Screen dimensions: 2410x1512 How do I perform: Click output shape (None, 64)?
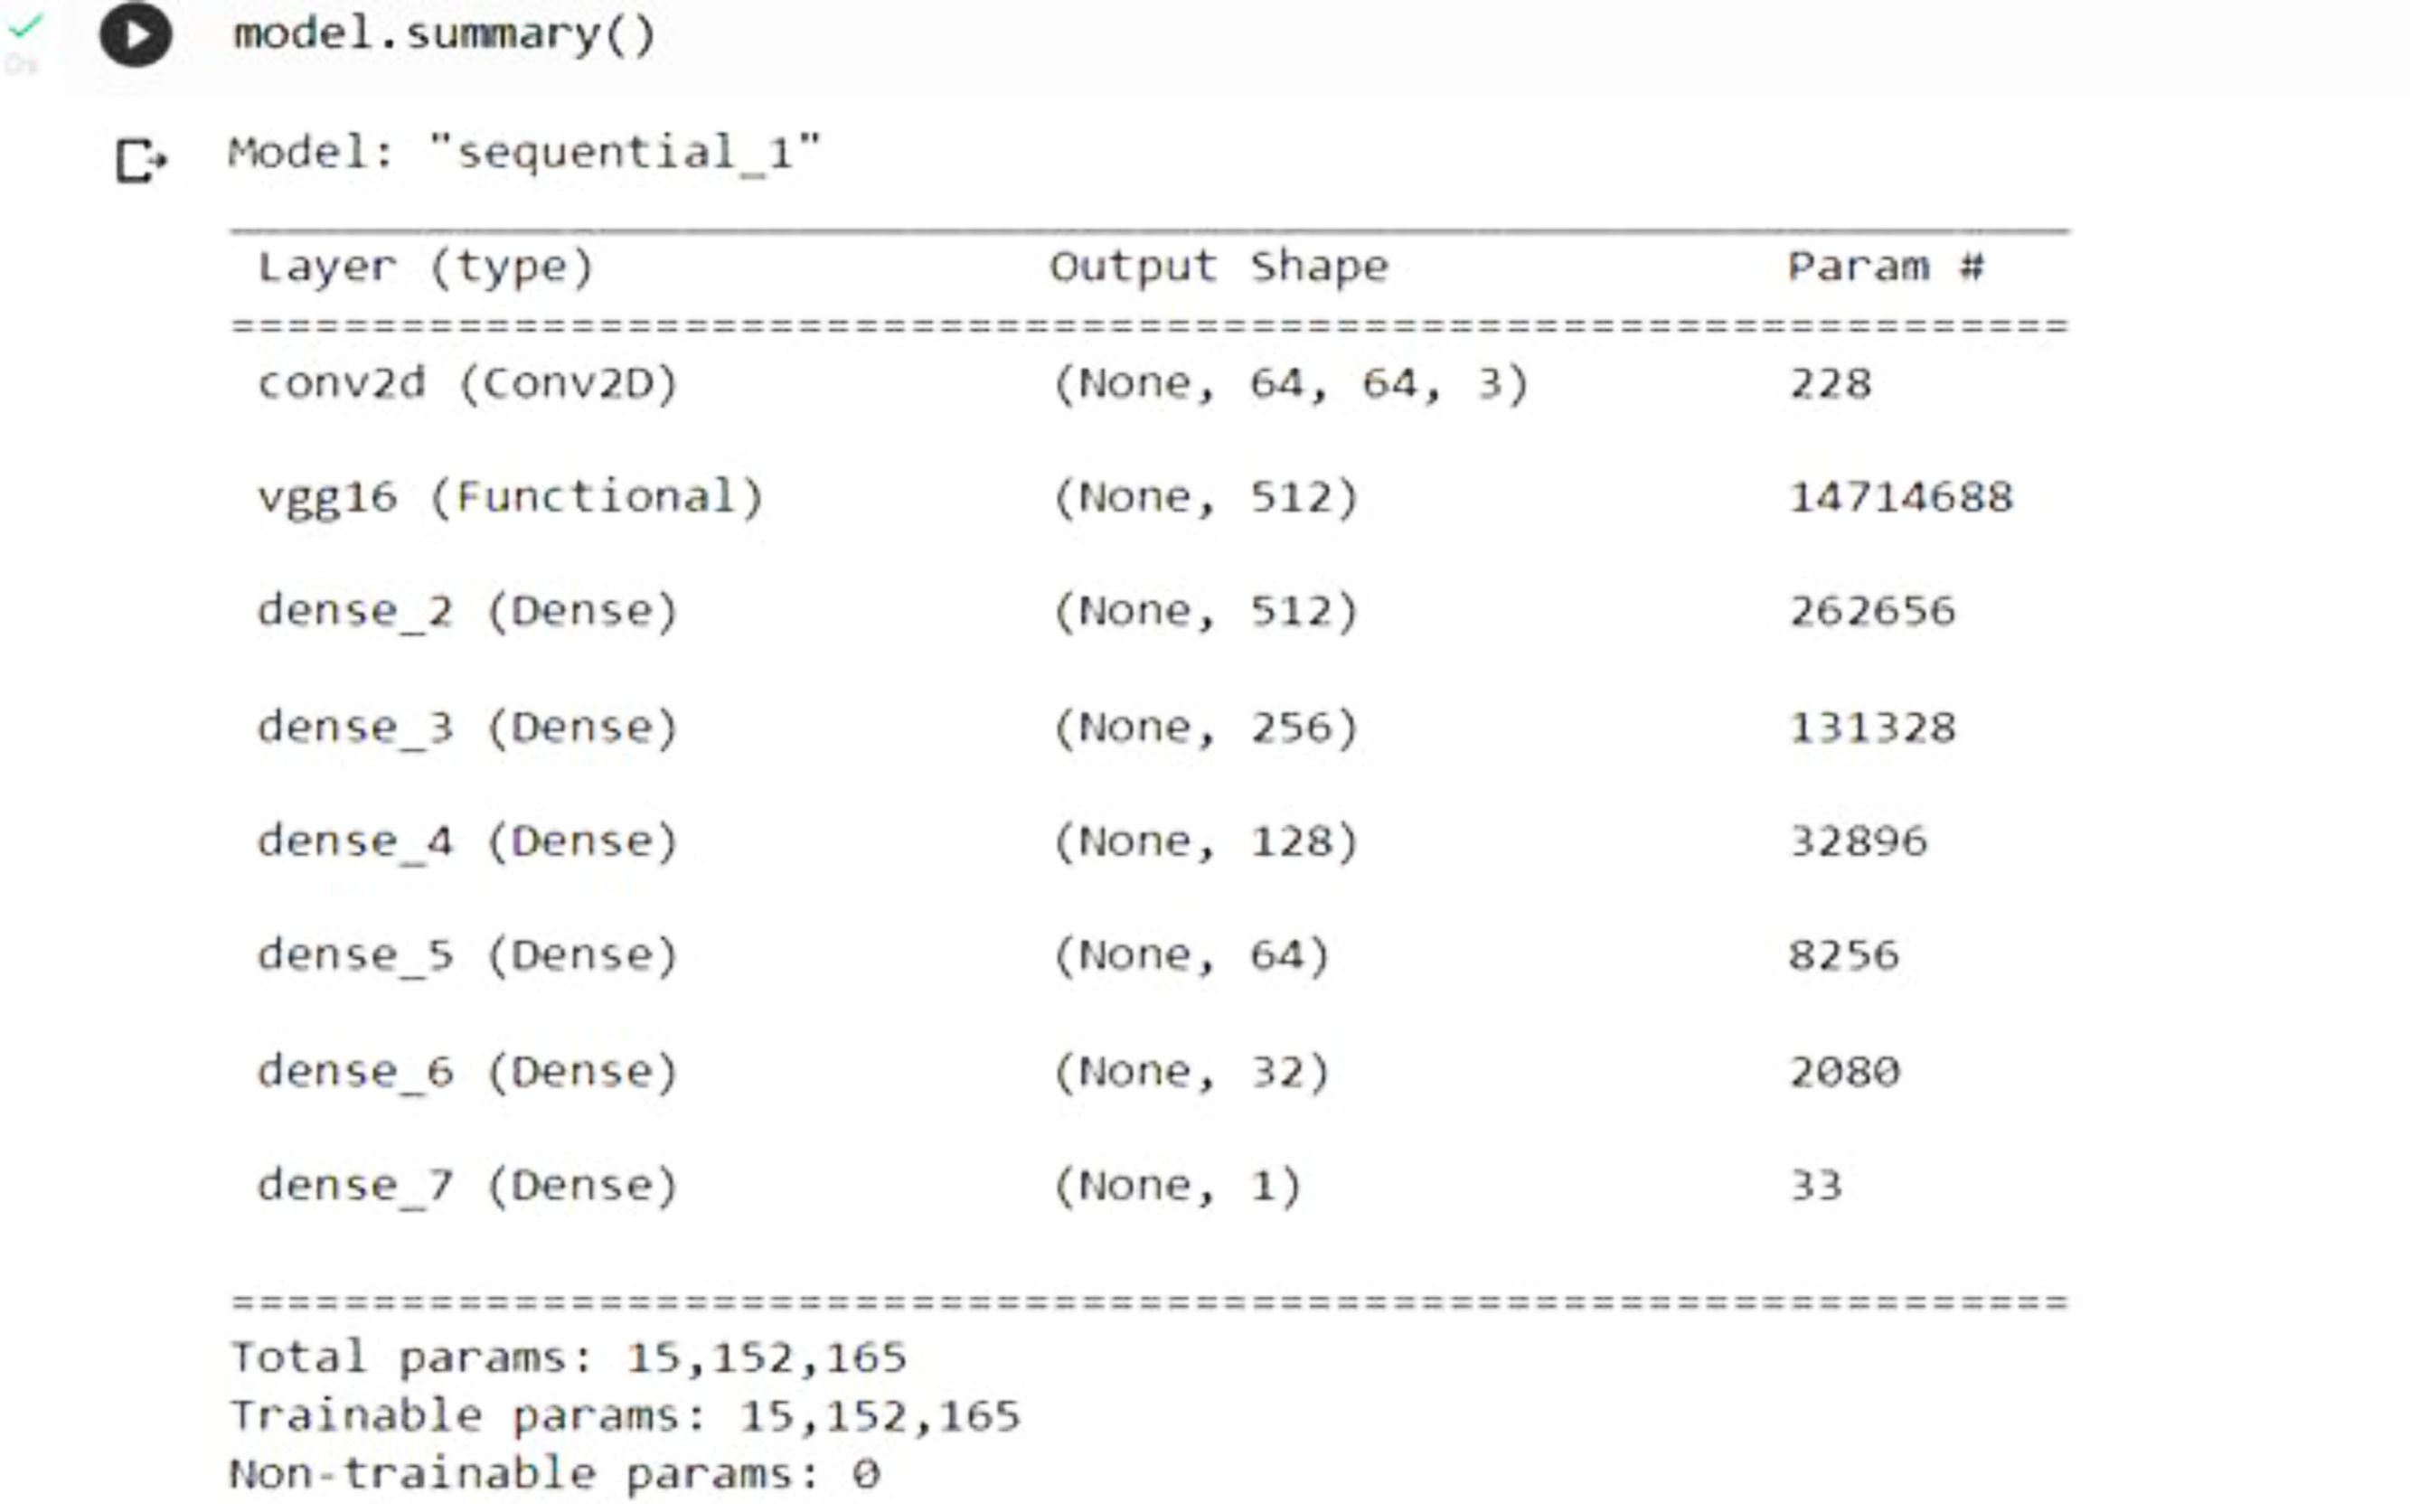tap(1191, 956)
